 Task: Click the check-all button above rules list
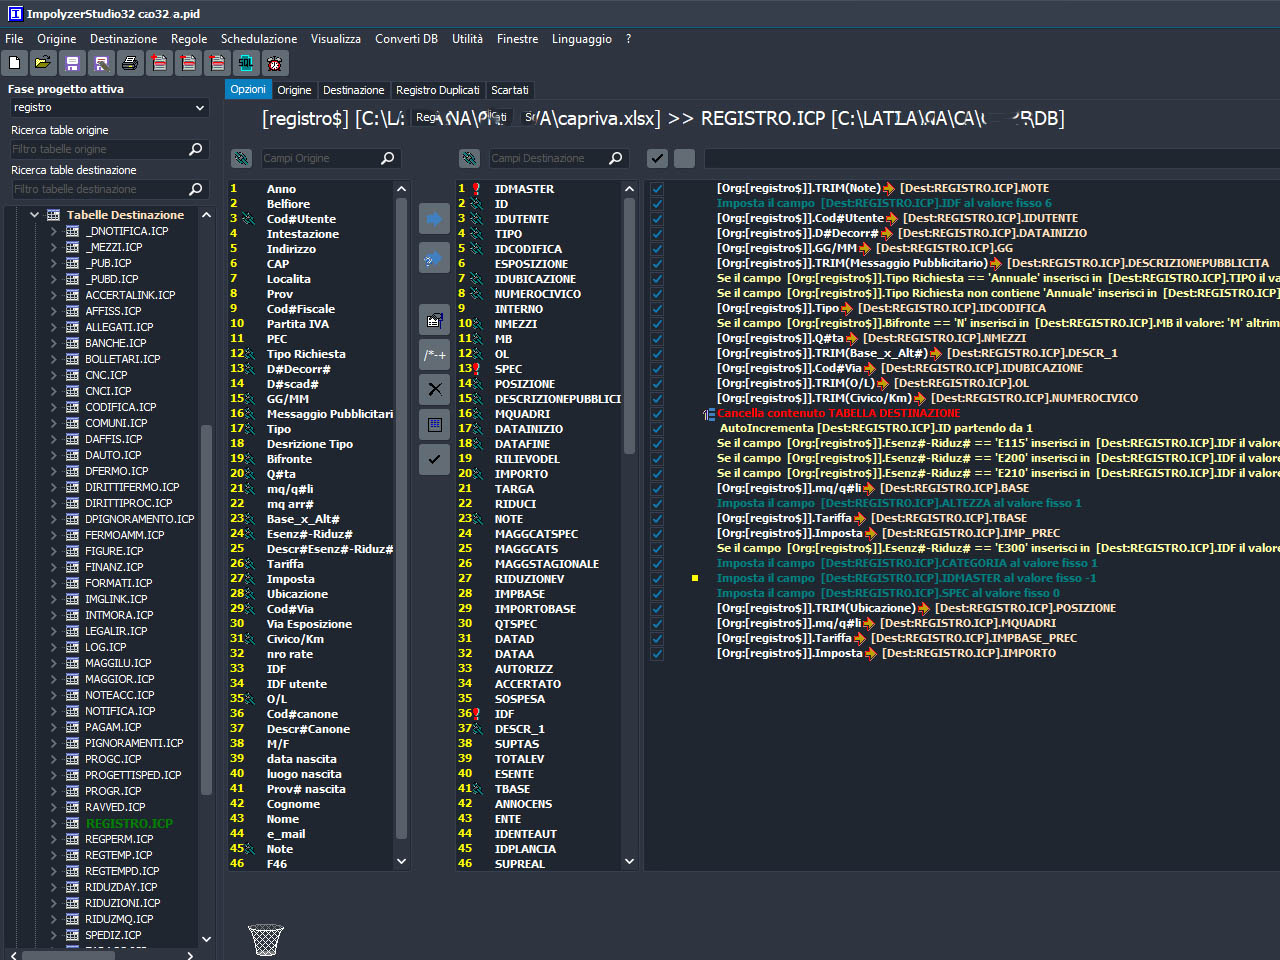point(657,158)
